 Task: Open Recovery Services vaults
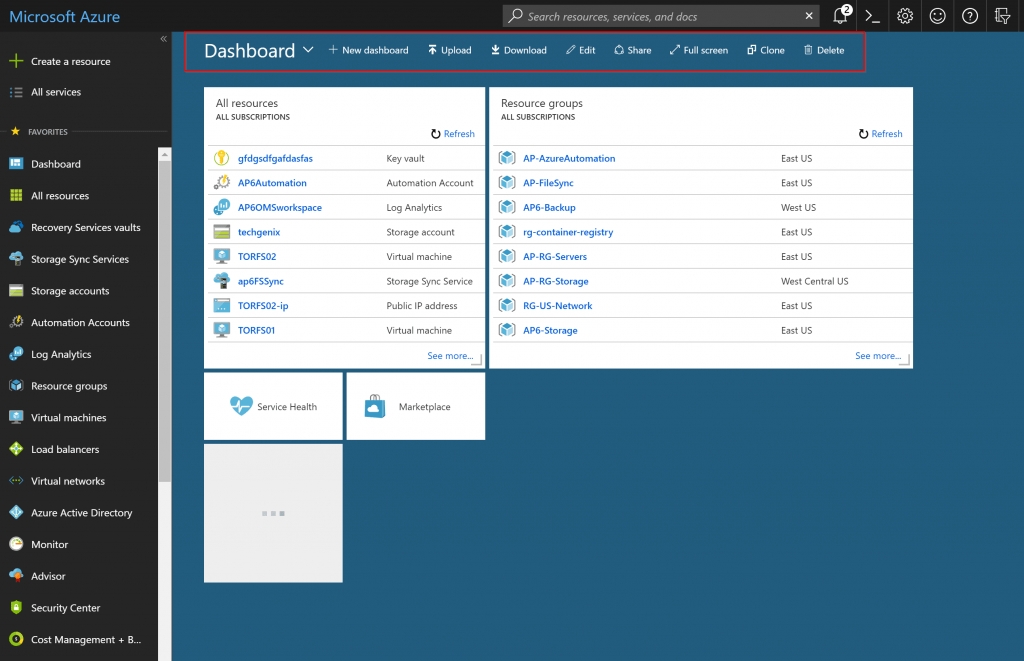(x=86, y=227)
